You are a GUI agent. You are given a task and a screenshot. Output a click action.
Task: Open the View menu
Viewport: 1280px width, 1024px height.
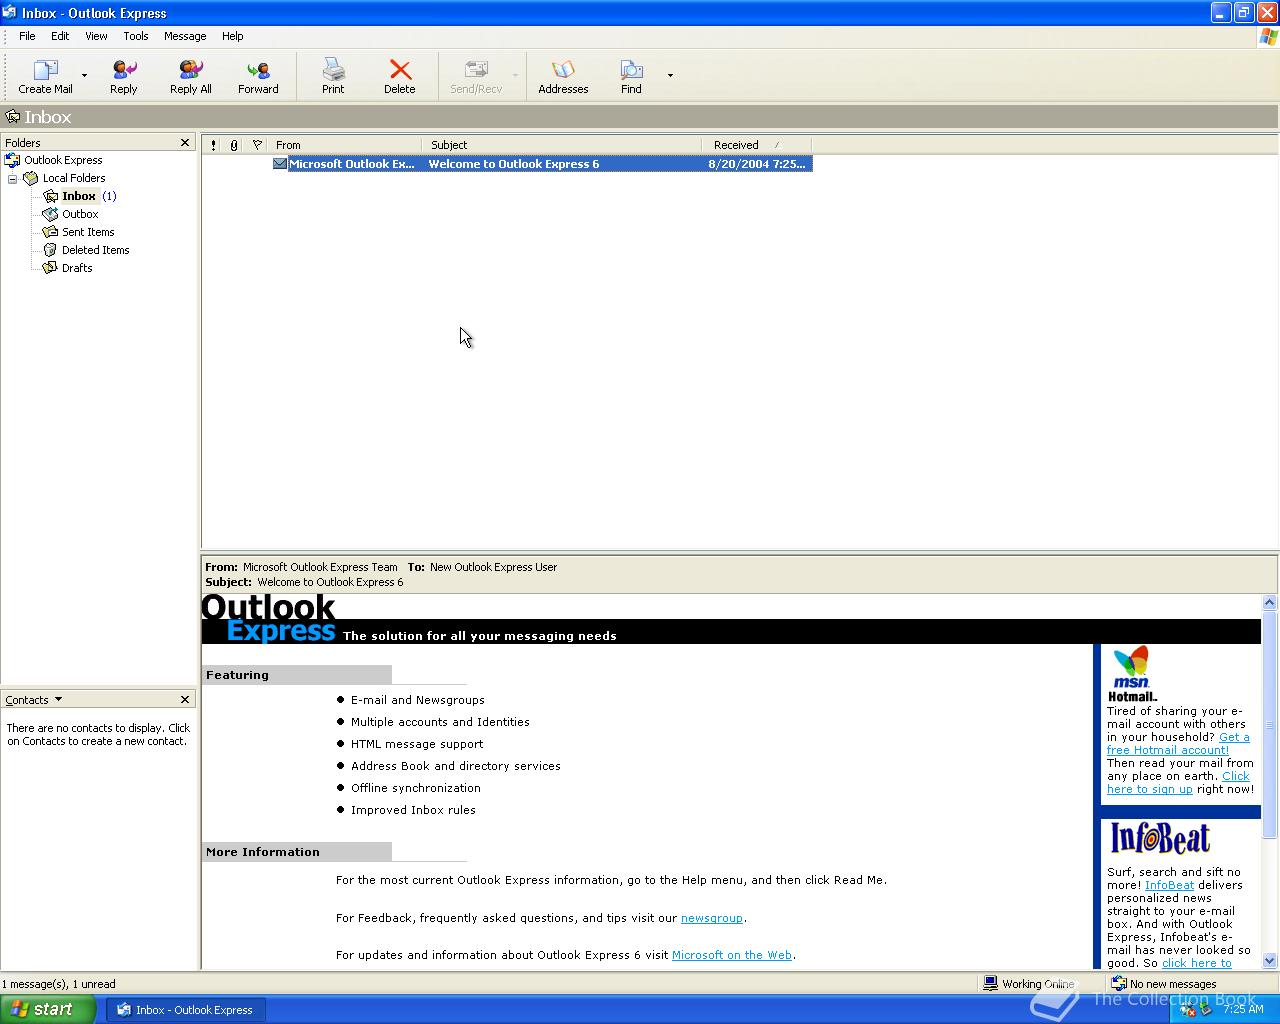pyautogui.click(x=96, y=36)
